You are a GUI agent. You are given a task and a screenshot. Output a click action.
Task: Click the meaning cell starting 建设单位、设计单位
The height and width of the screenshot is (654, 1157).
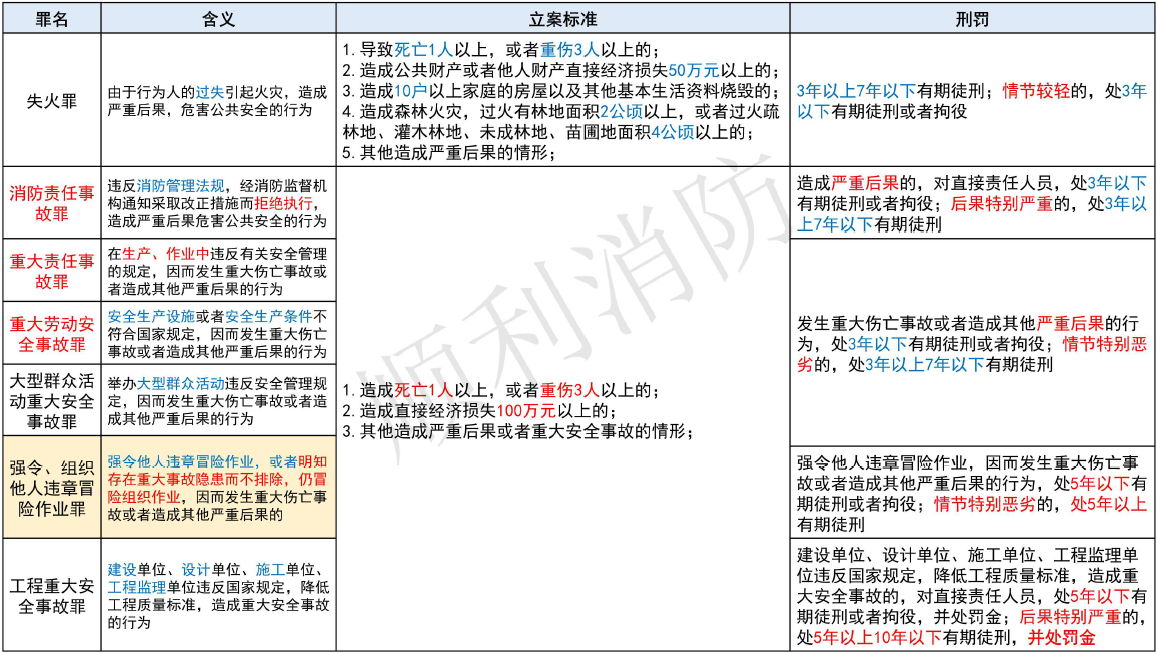pyautogui.click(x=218, y=595)
